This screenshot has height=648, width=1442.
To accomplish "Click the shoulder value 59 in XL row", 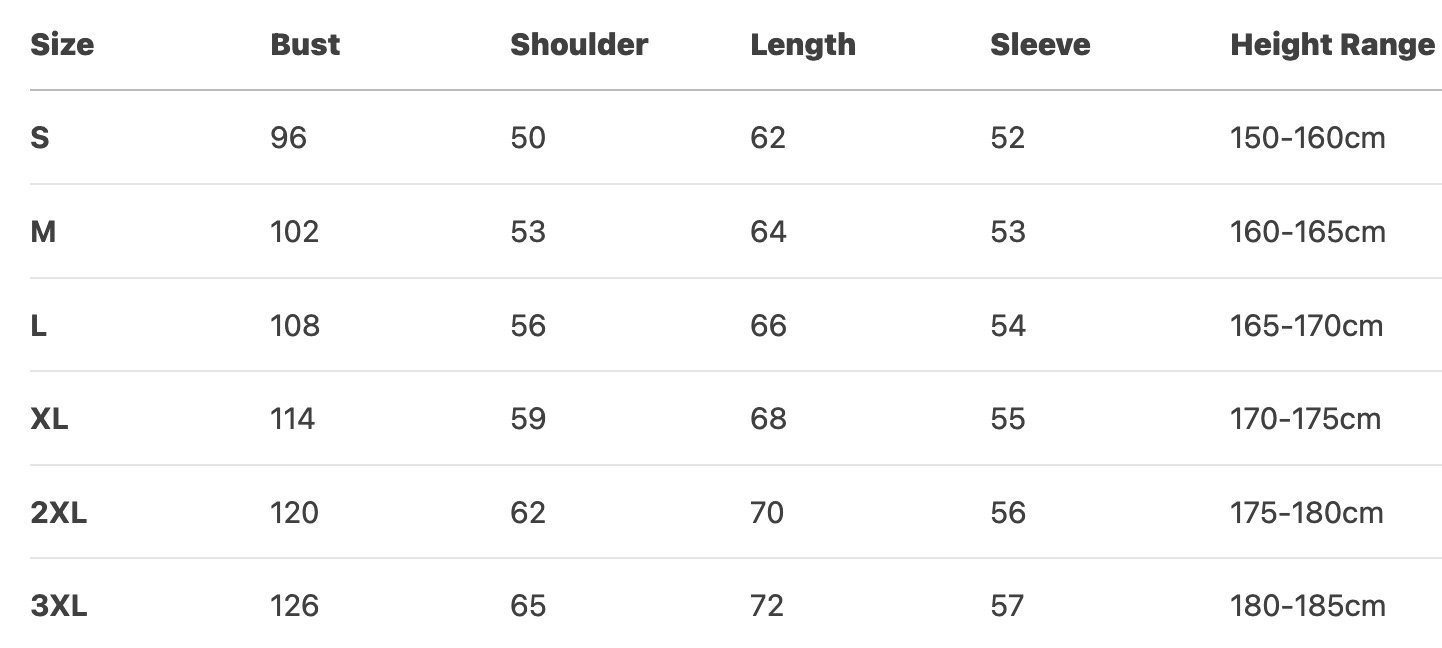I will click(528, 419).
